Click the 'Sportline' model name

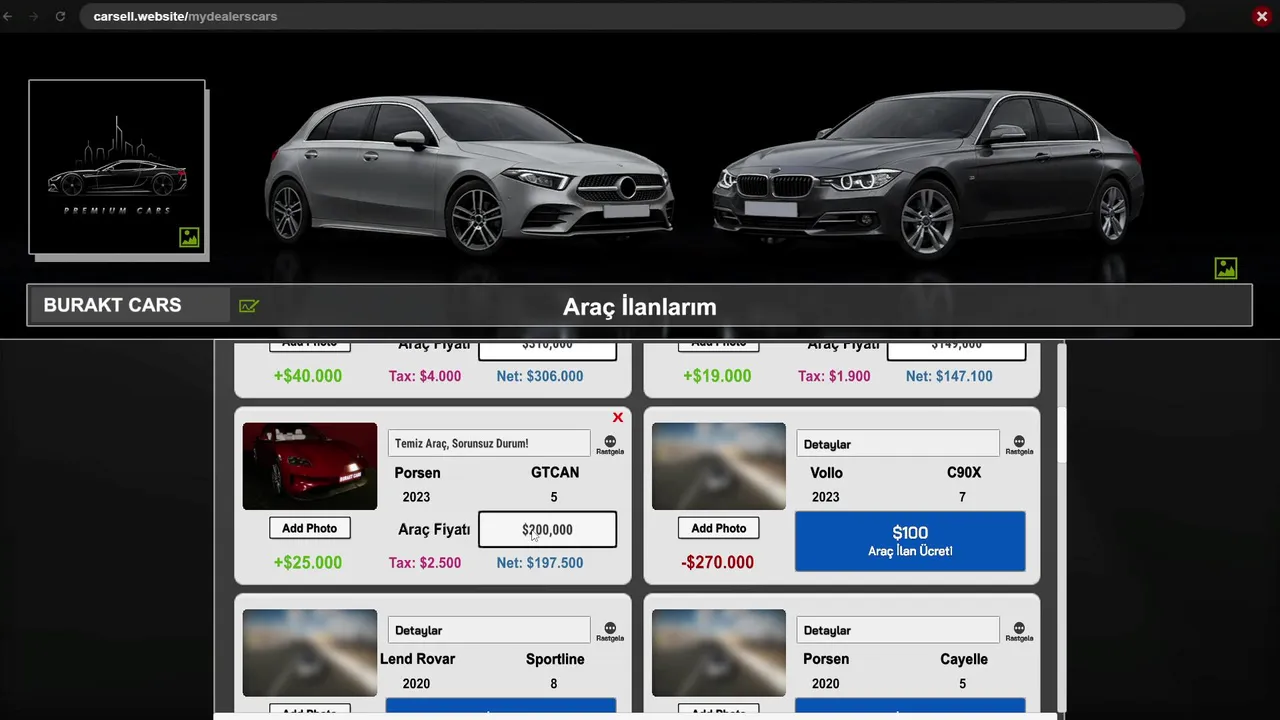(555, 659)
